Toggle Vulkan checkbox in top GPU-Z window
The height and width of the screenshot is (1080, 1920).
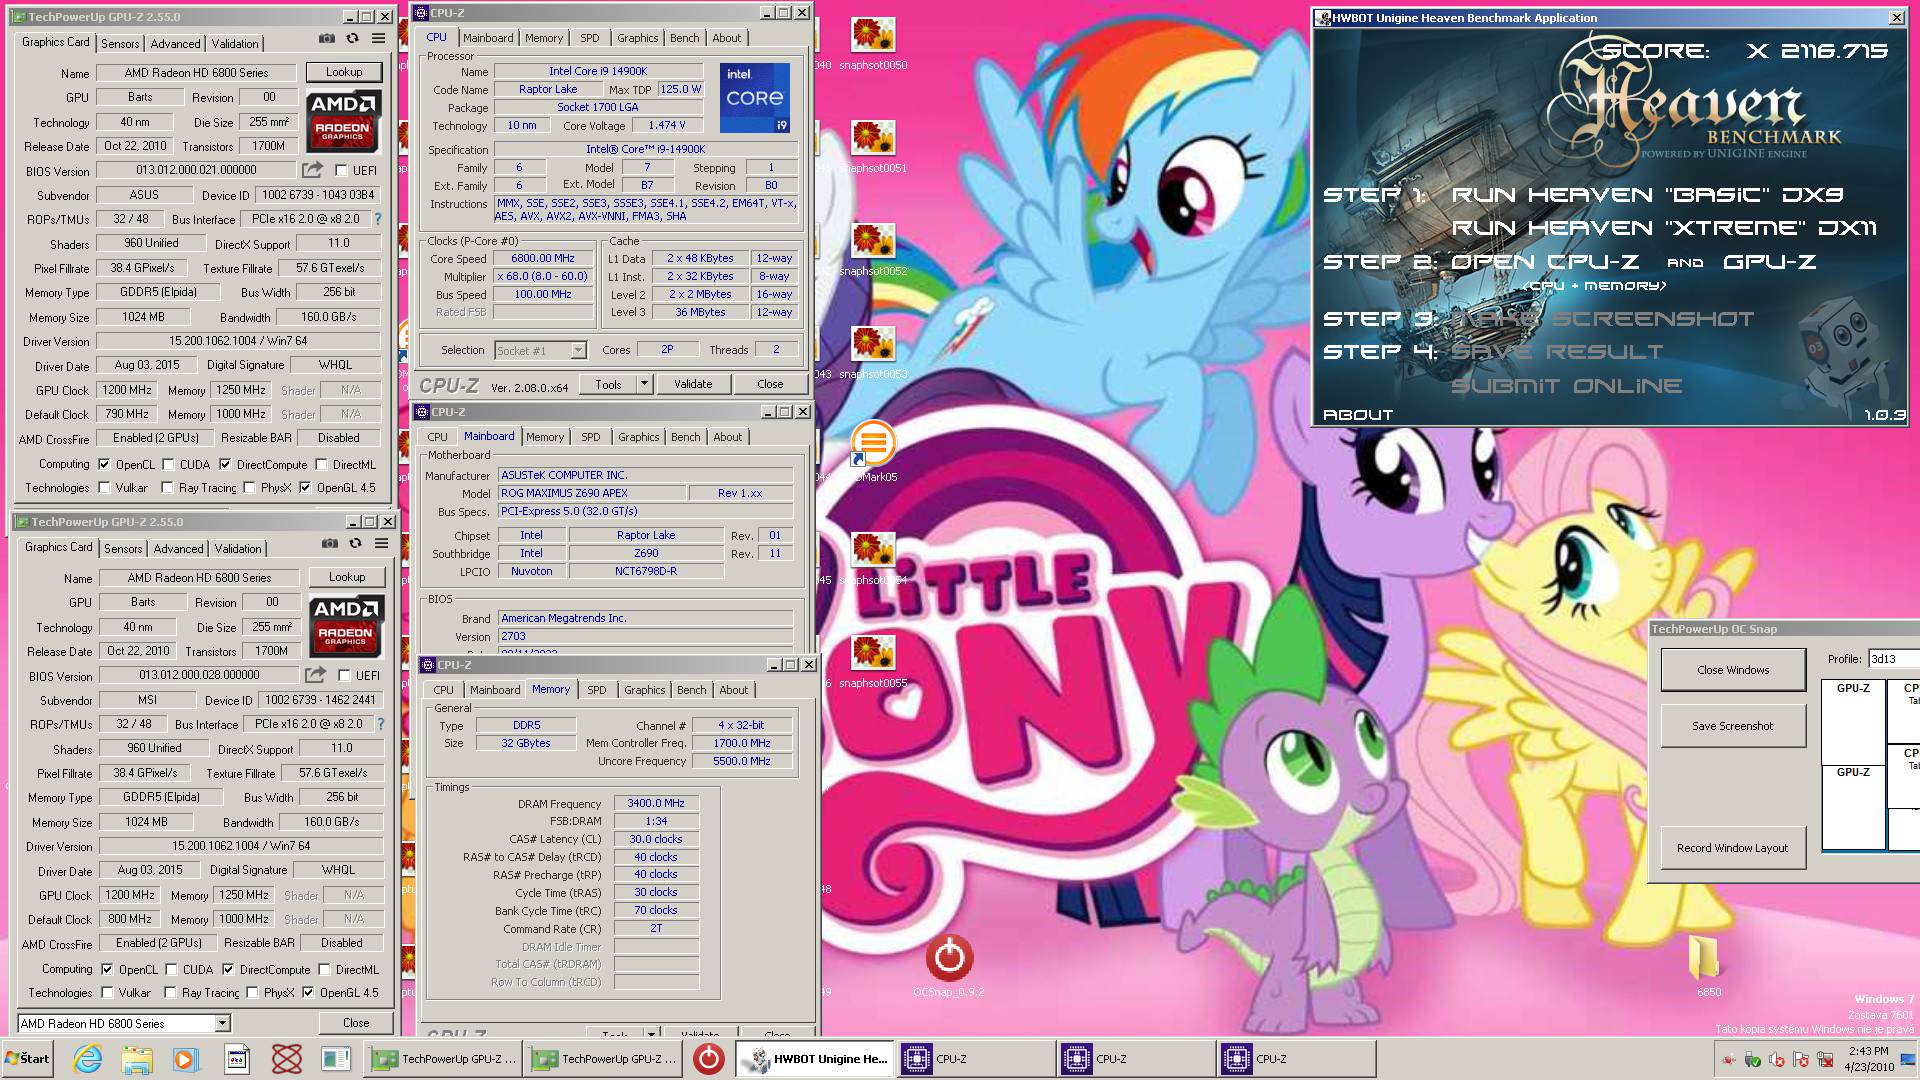click(x=104, y=488)
